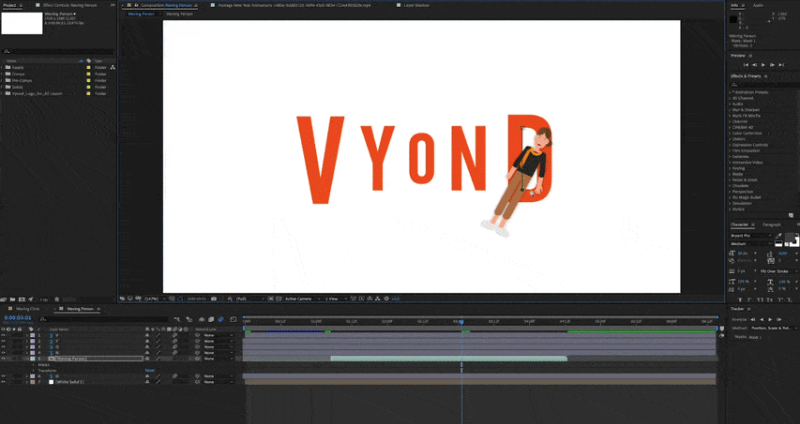The height and width of the screenshot is (424, 800).
Task: Switch to the Project panel tab
Action: [x=10, y=5]
